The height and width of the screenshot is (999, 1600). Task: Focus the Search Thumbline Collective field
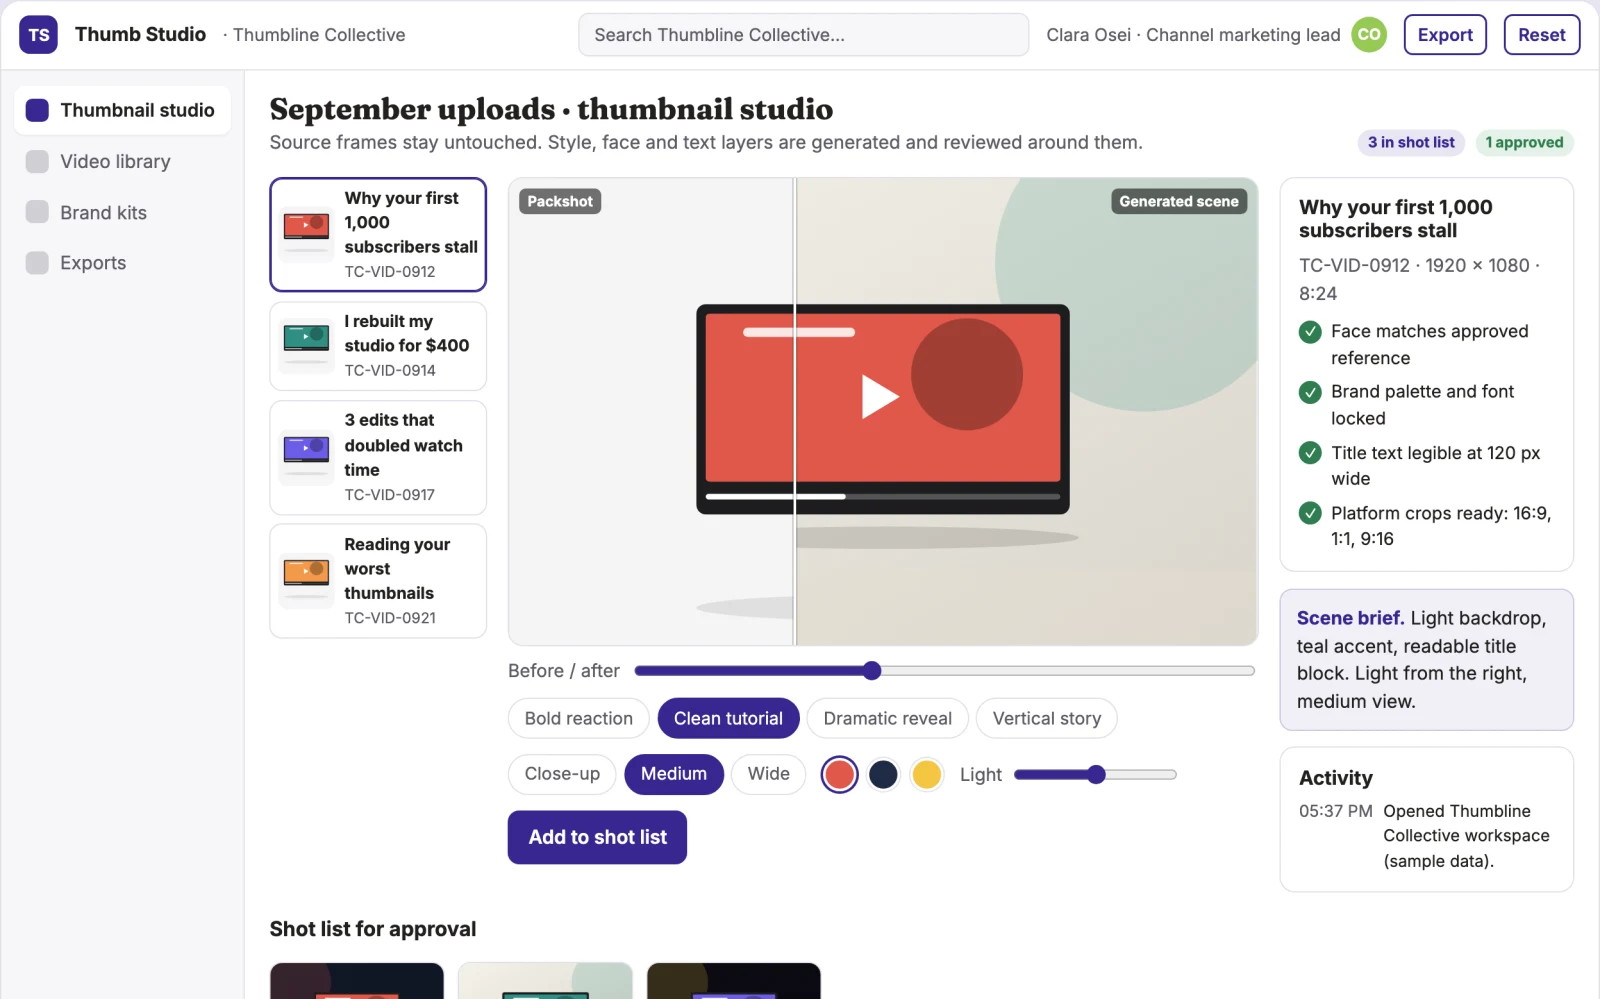[x=803, y=35]
